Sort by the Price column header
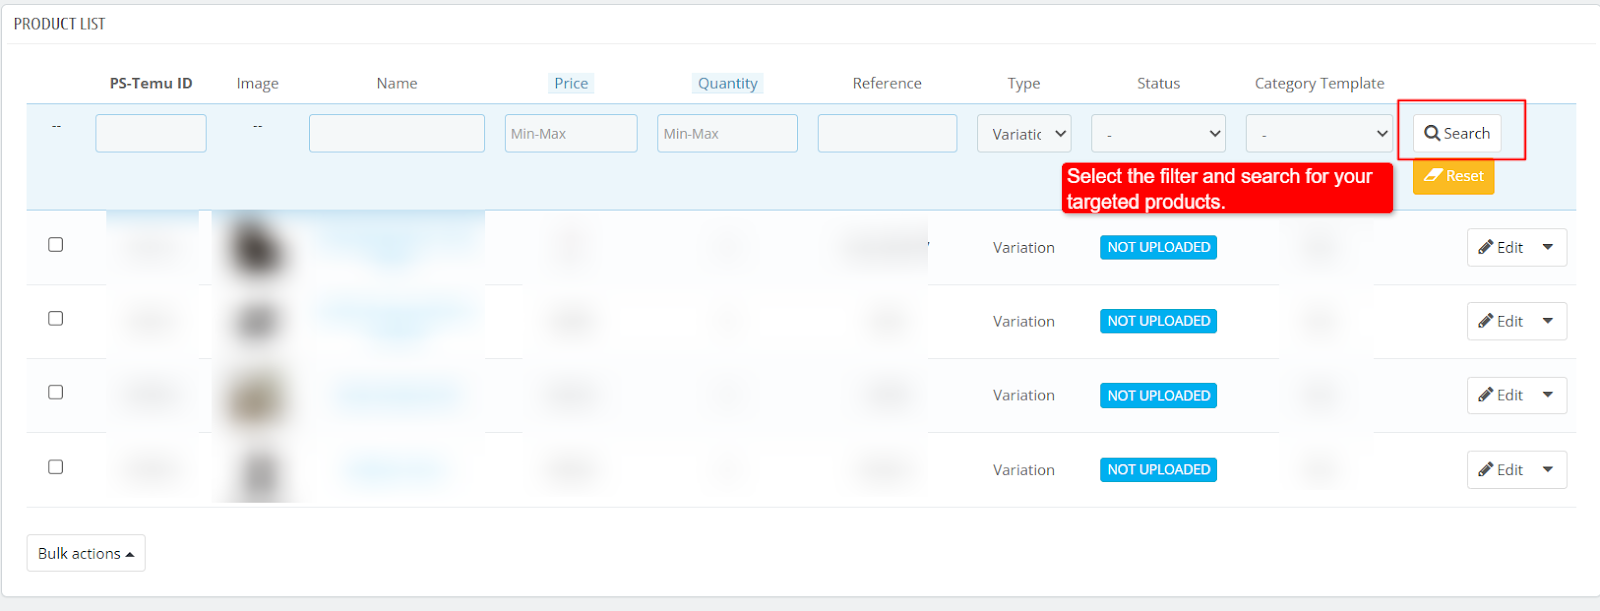The height and width of the screenshot is (611, 1600). [x=571, y=83]
